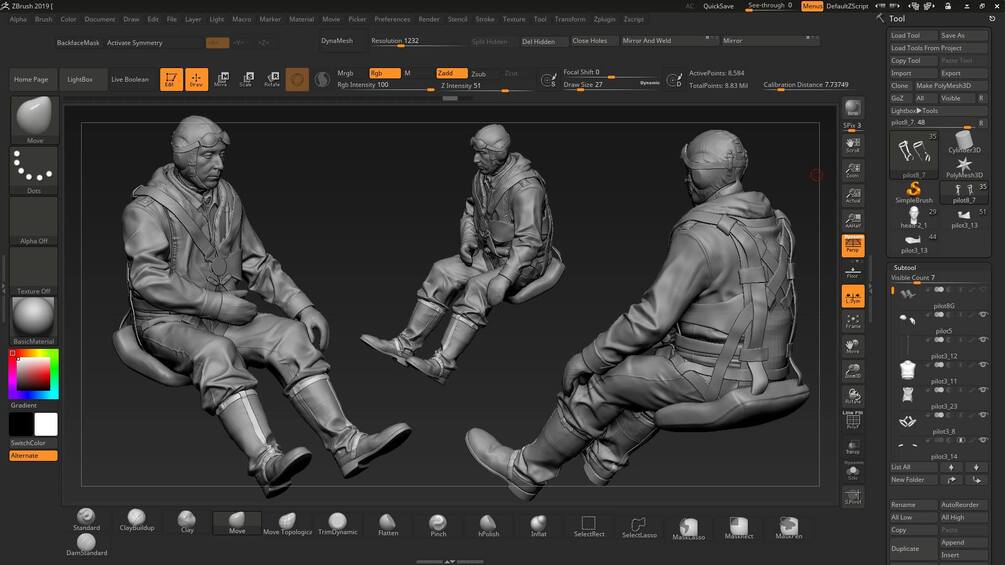Open the Zplugin menu
Screen dimensions: 1005x565
(x=604, y=19)
